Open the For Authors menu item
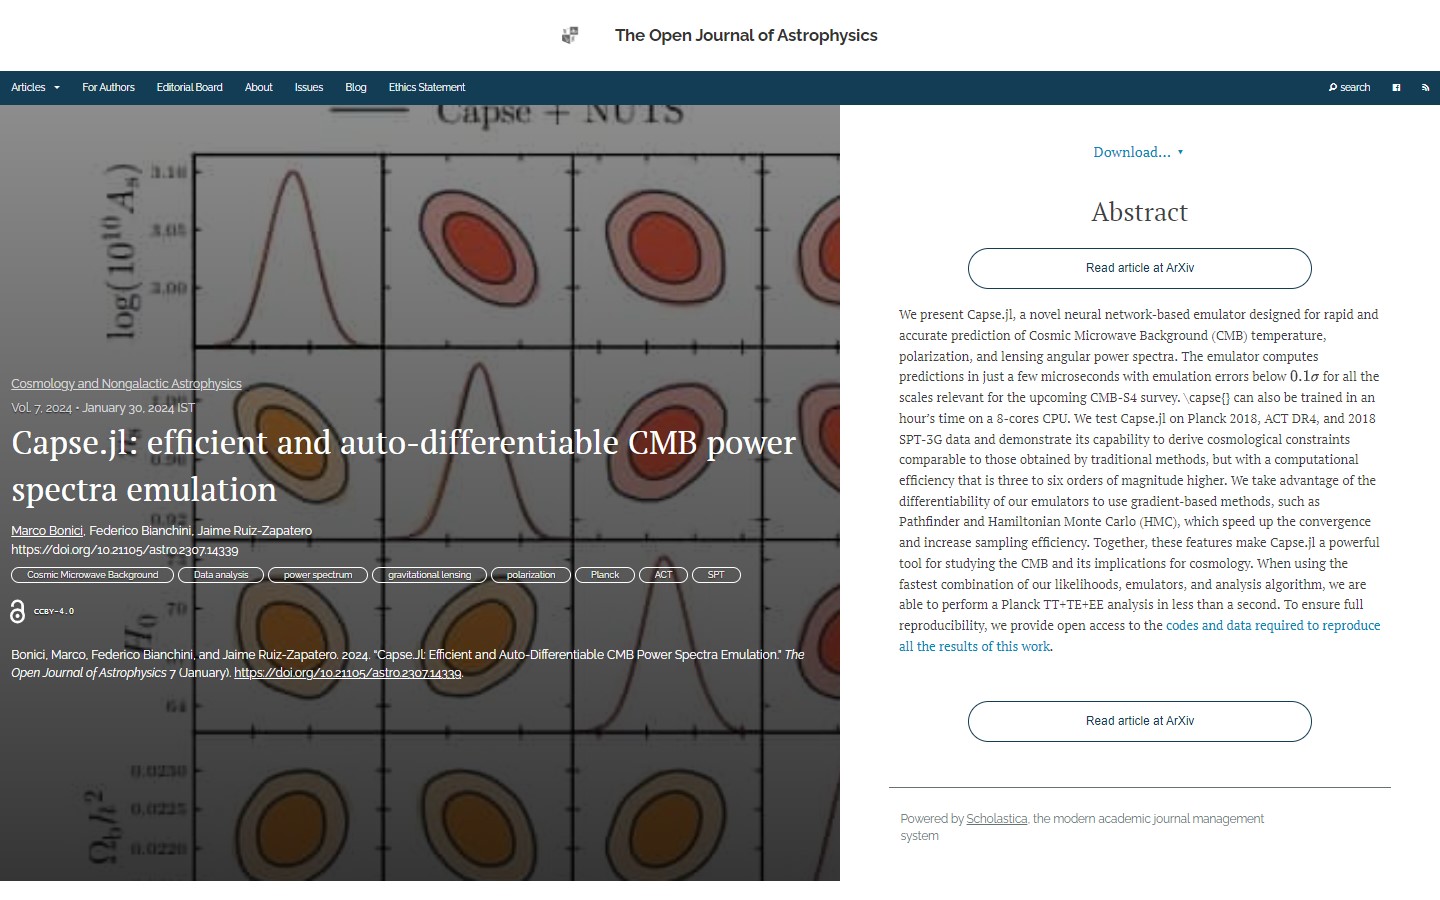Image resolution: width=1440 pixels, height=900 pixels. [108, 88]
